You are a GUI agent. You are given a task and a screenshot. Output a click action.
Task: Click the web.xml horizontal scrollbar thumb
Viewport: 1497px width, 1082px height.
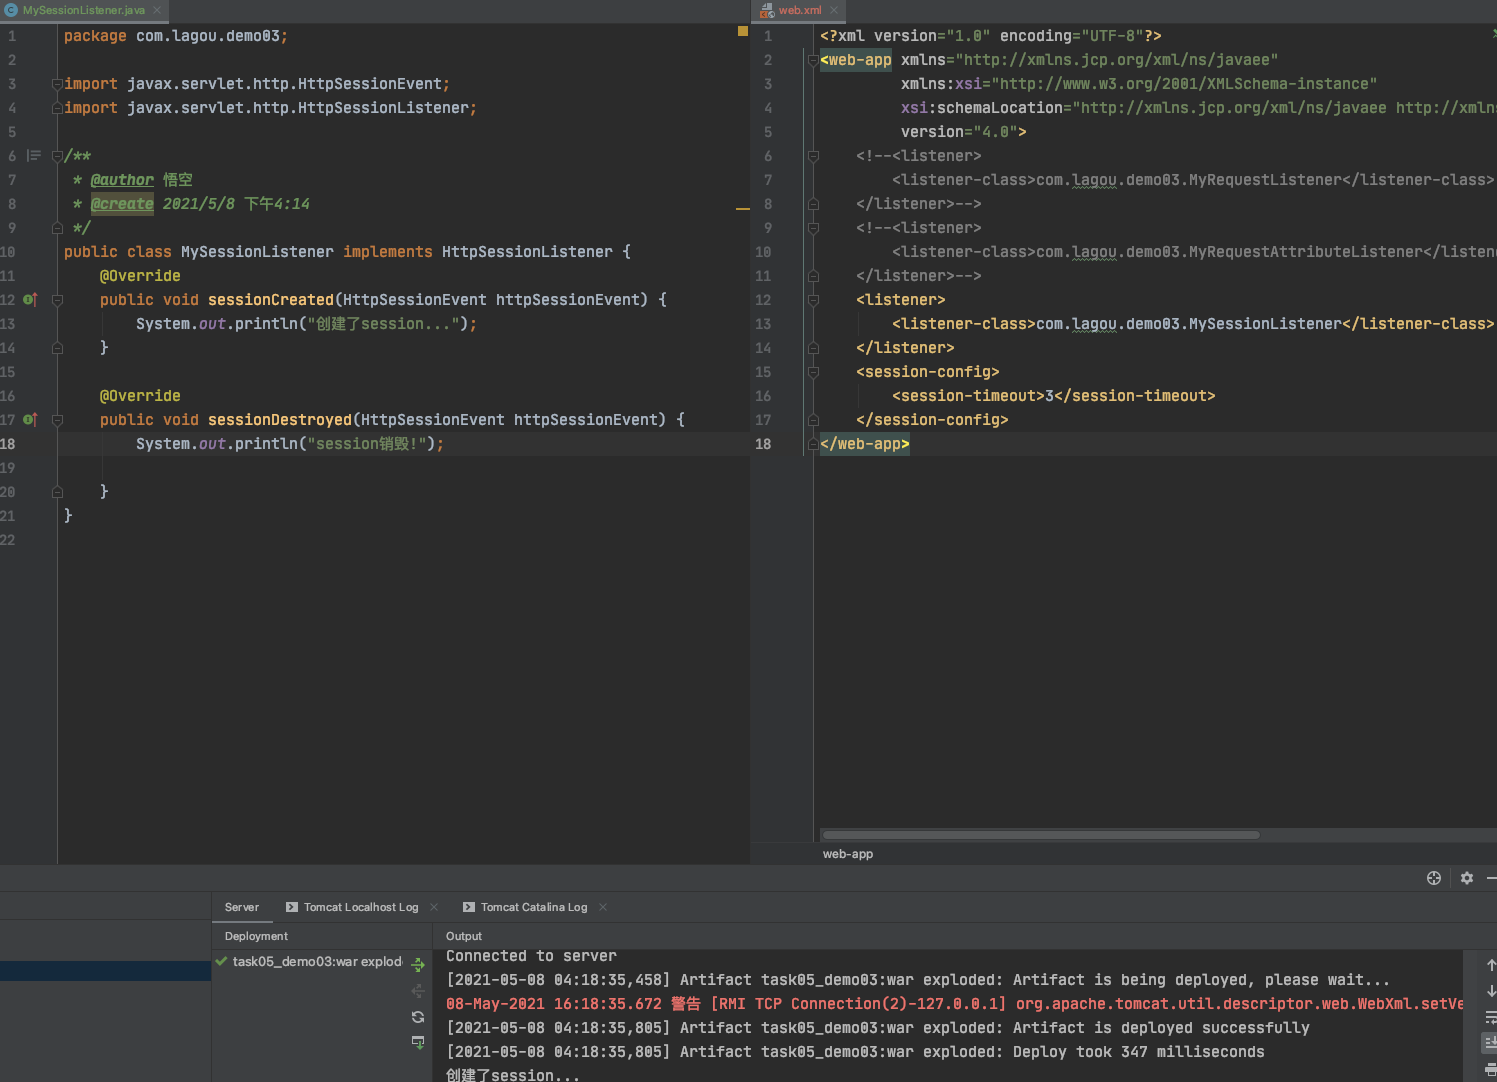coord(1040,835)
